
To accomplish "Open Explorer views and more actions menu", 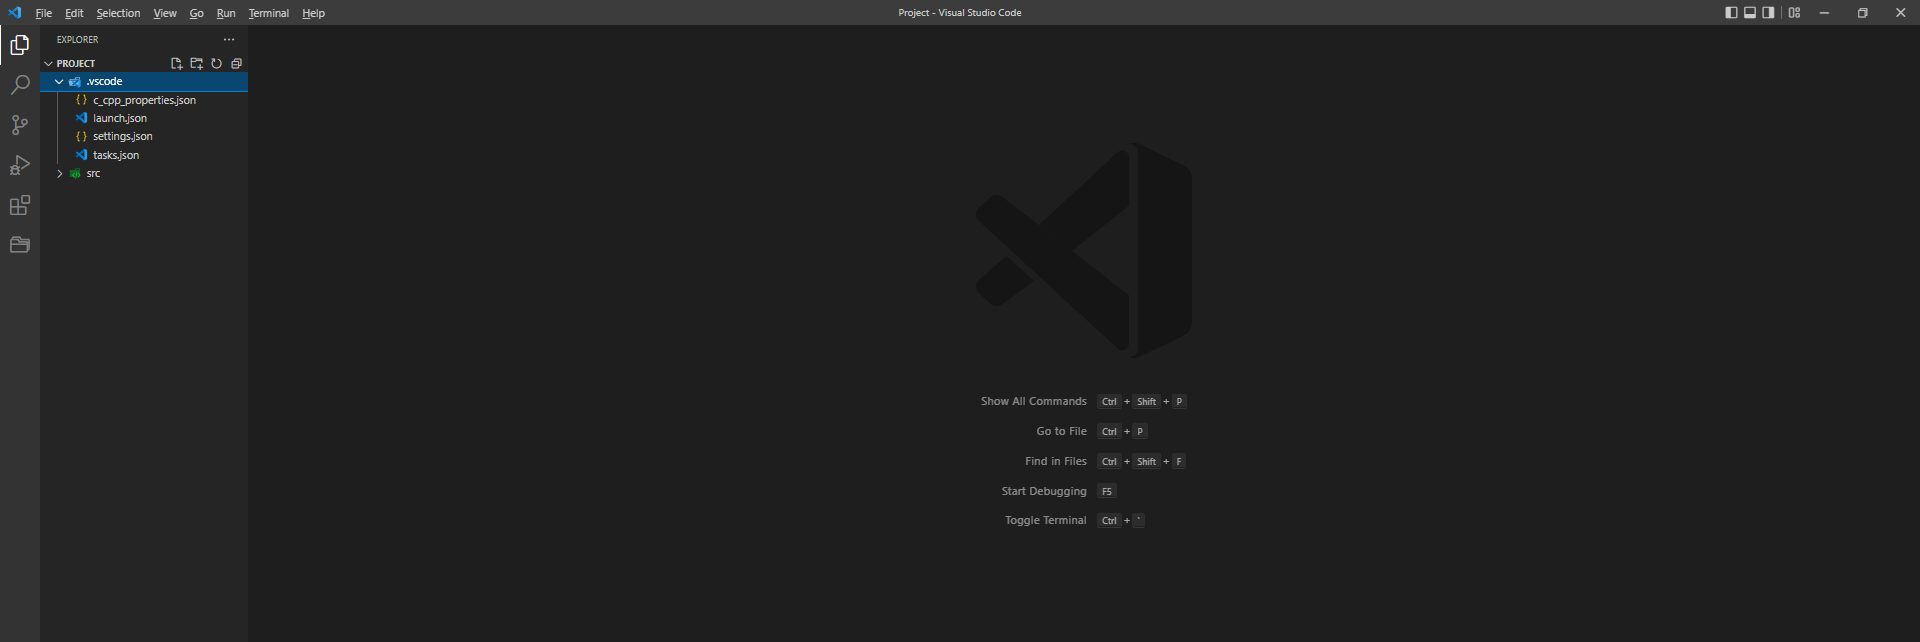I will coord(229,40).
